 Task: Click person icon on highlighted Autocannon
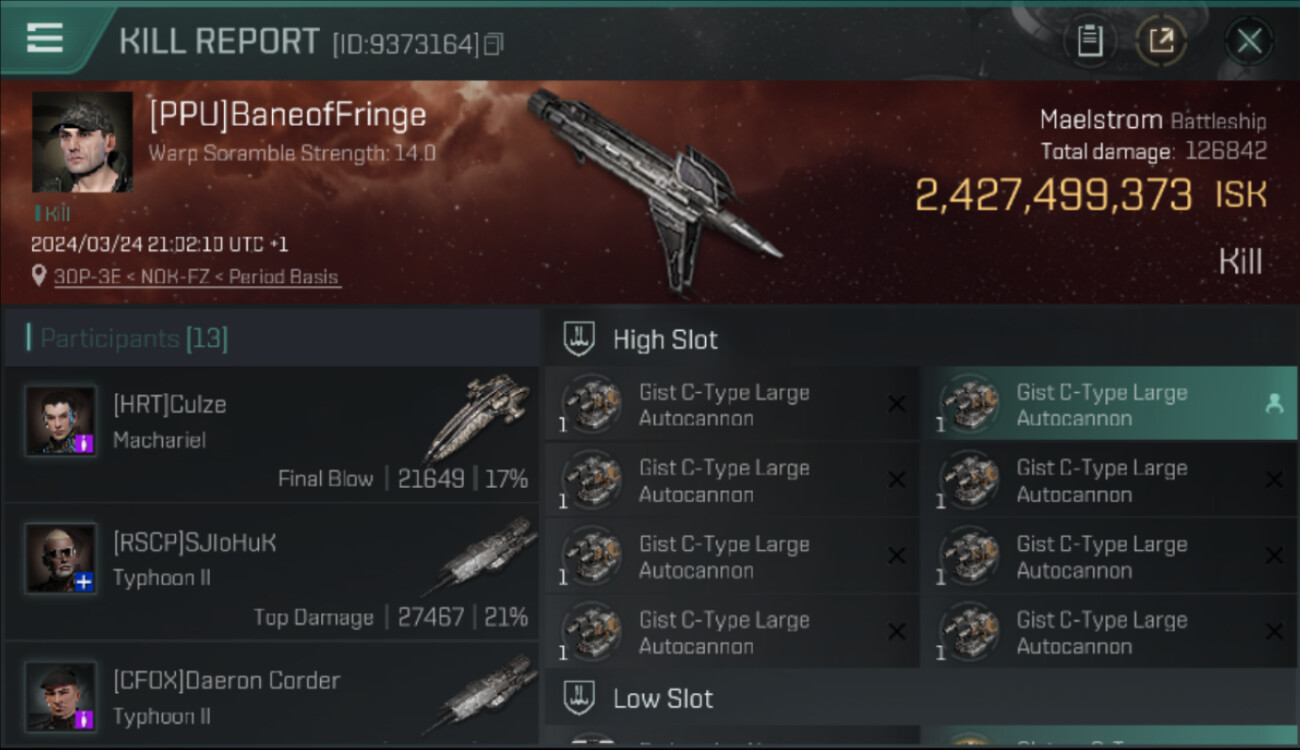[1274, 404]
